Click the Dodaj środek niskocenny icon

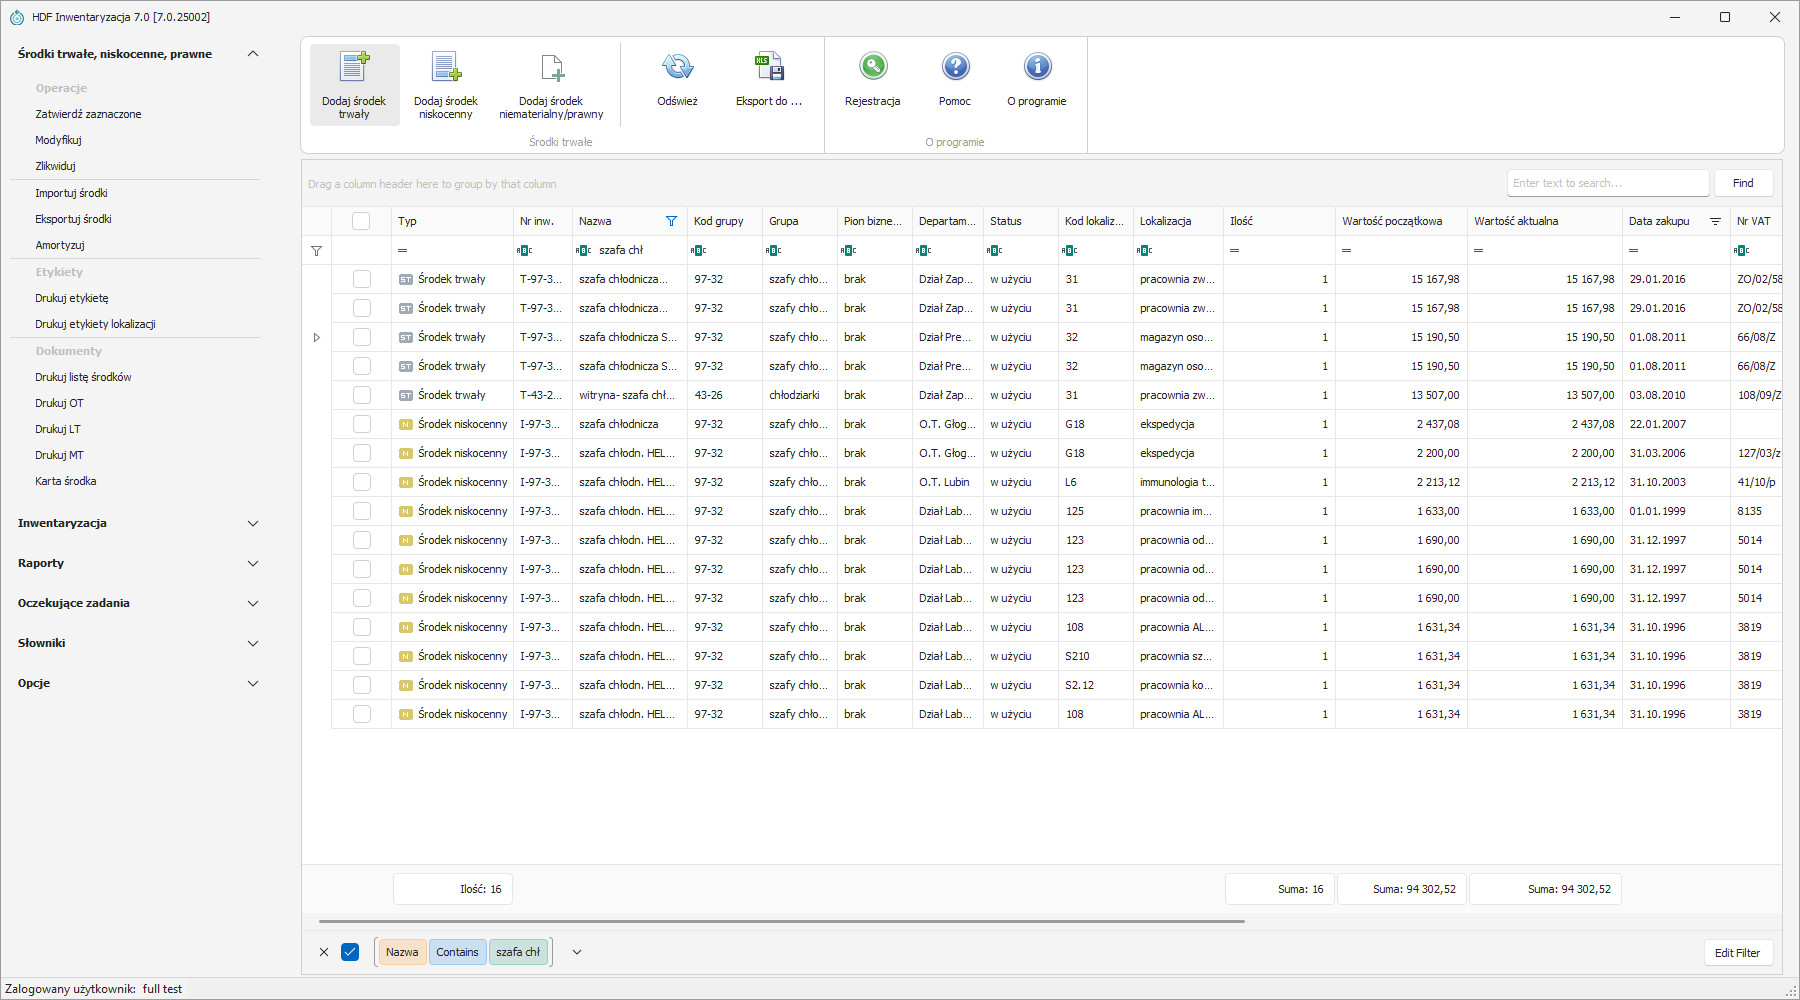click(445, 68)
